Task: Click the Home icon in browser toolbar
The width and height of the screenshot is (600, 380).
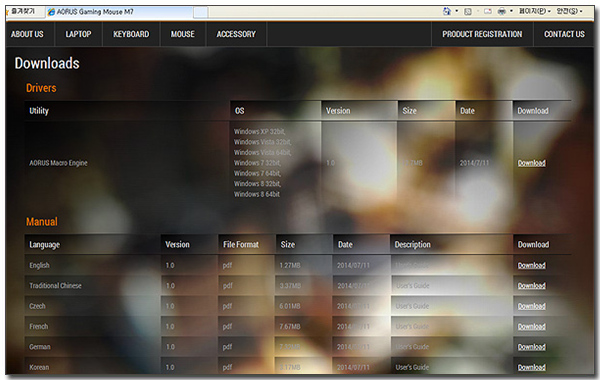Action: (447, 11)
